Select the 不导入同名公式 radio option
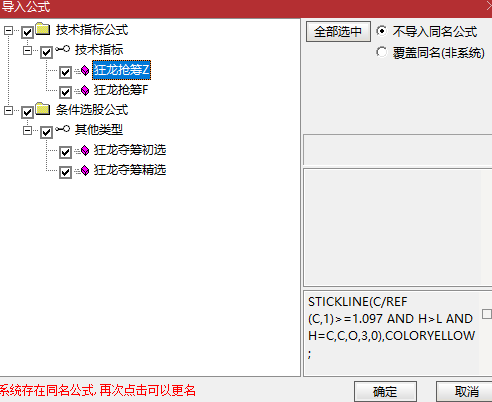This screenshot has width=492, height=402. 382,31
